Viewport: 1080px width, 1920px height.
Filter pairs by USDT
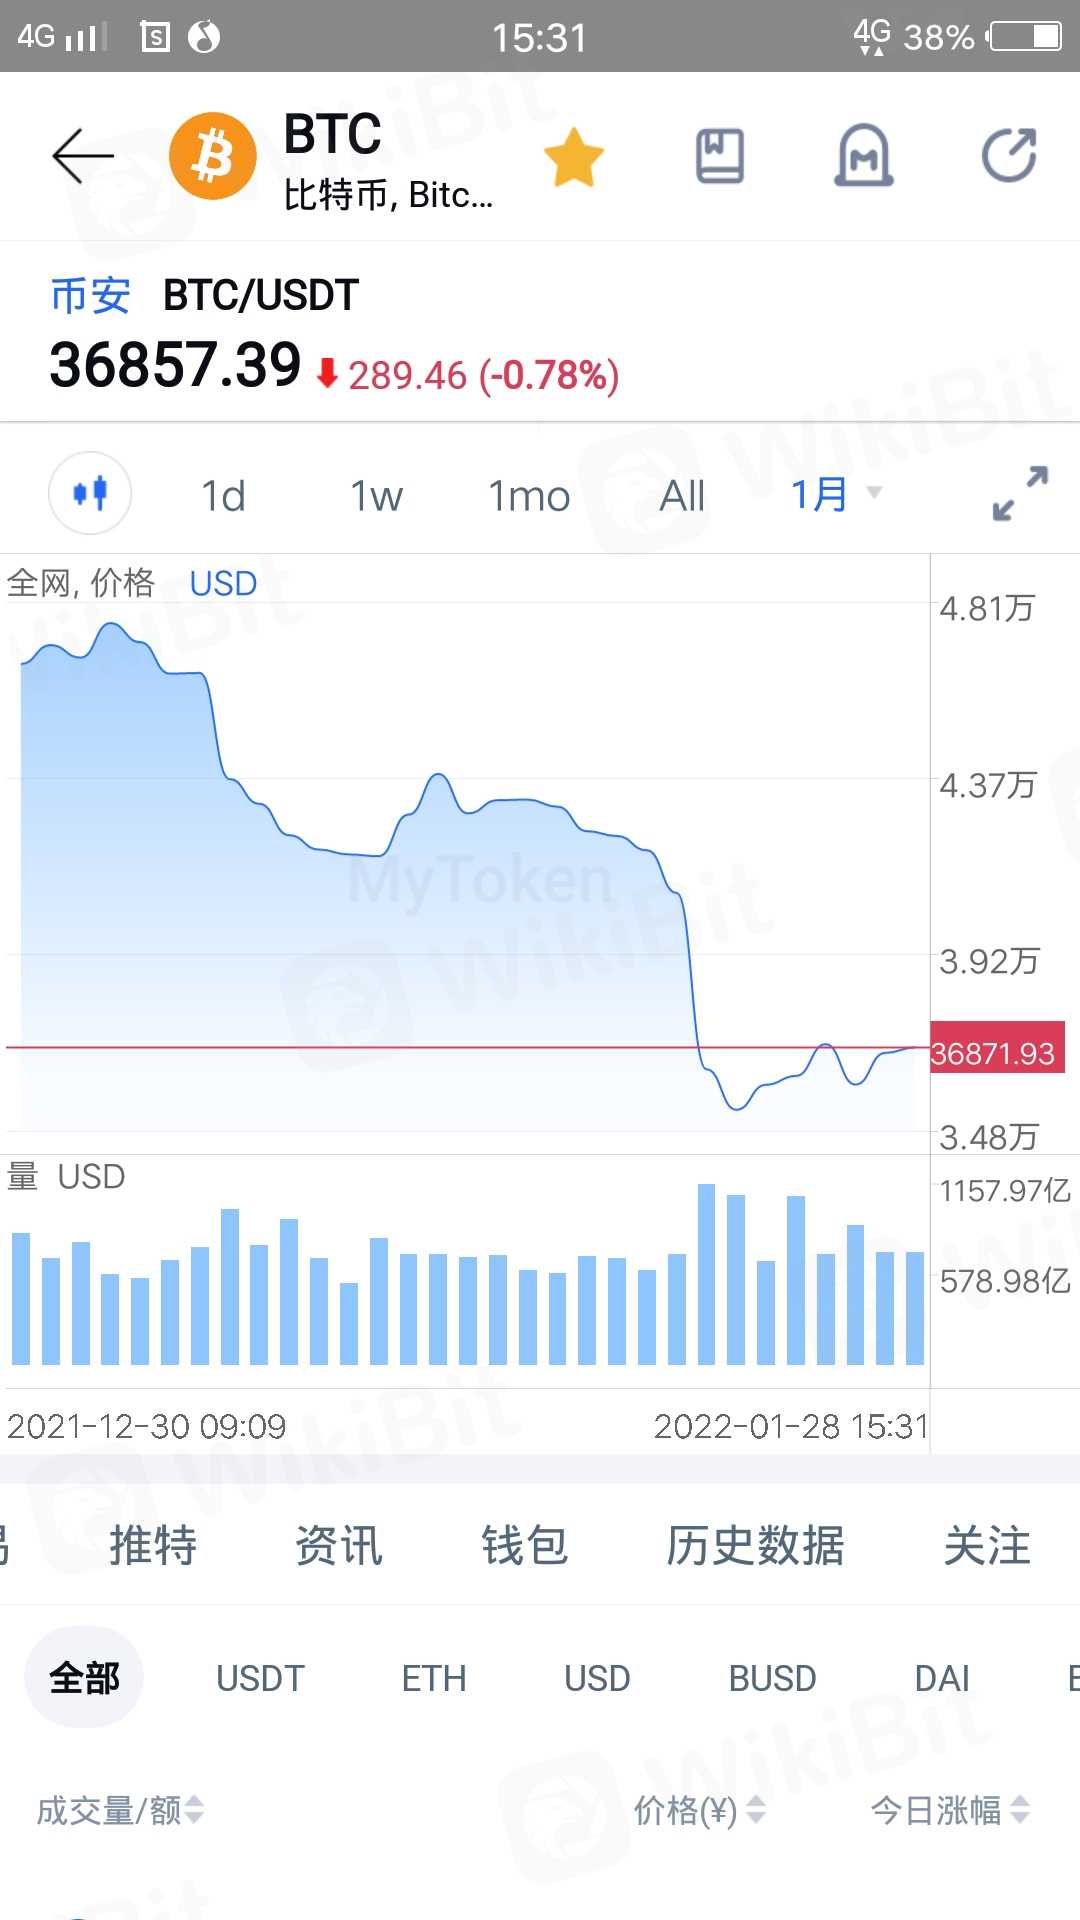(260, 1678)
